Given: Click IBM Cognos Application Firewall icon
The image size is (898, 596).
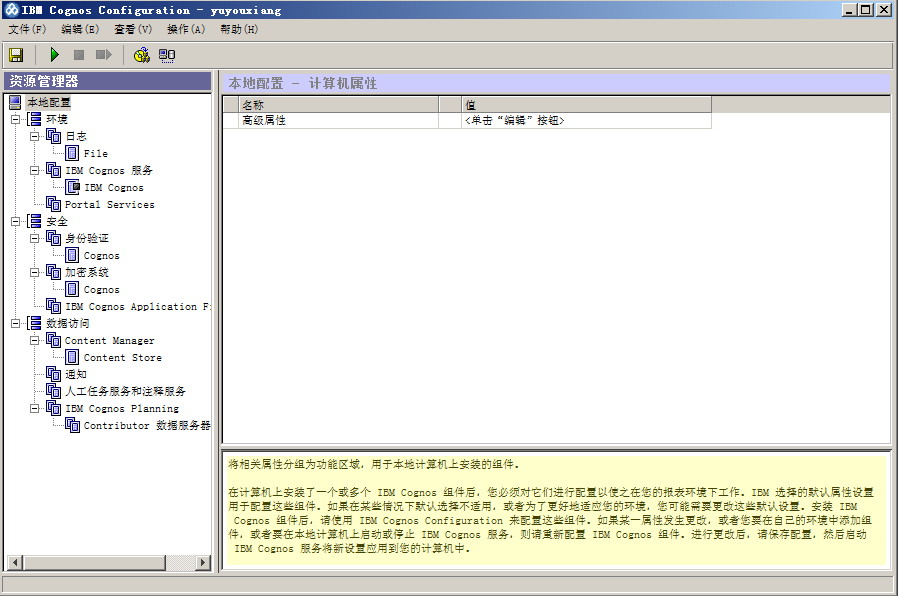Looking at the screenshot, I should pyautogui.click(x=53, y=306).
